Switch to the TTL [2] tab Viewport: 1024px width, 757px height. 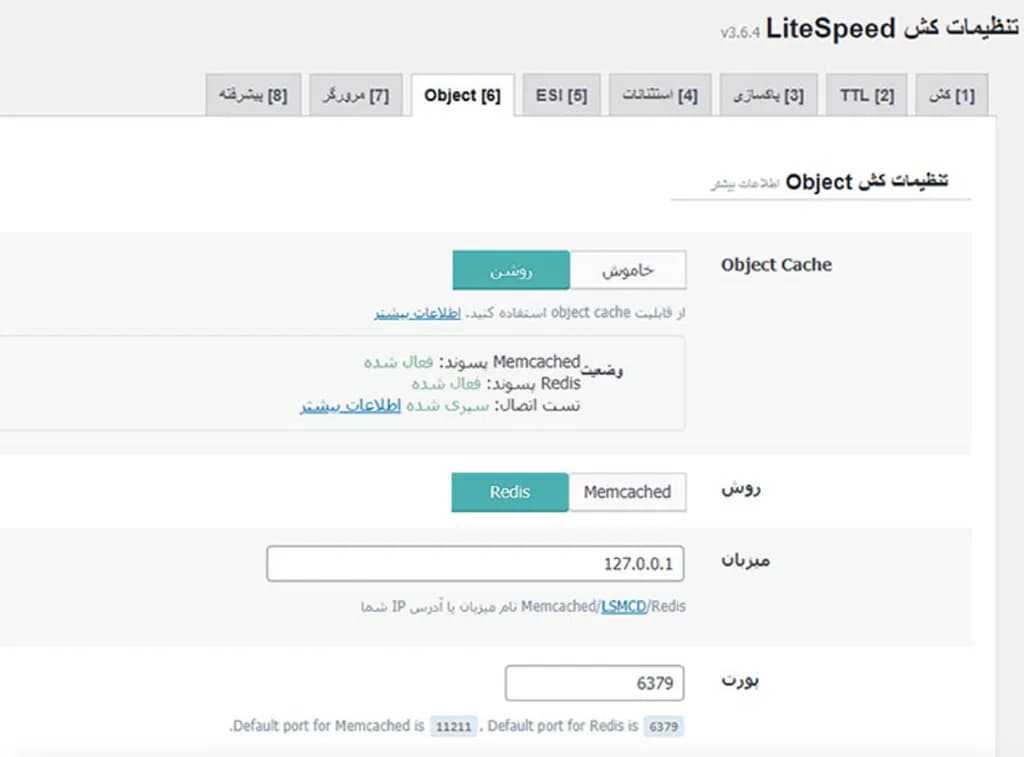(x=867, y=97)
